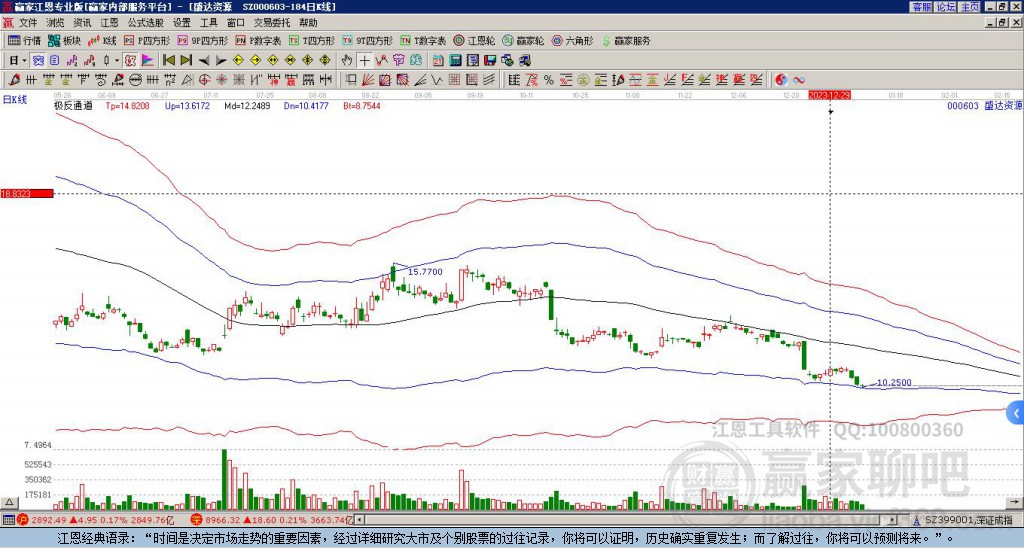
Task: Select the hand pan tool
Action: 346,61
